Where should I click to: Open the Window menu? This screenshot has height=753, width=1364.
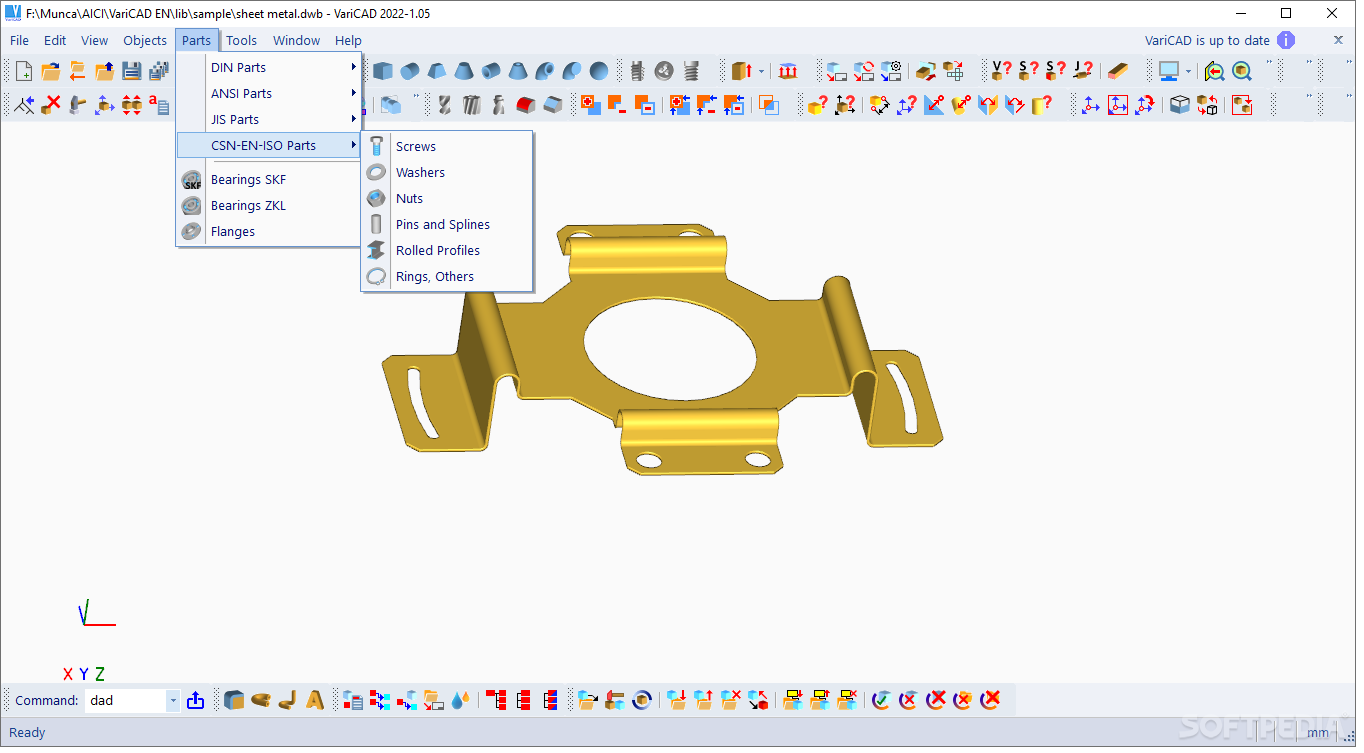[x=297, y=40]
